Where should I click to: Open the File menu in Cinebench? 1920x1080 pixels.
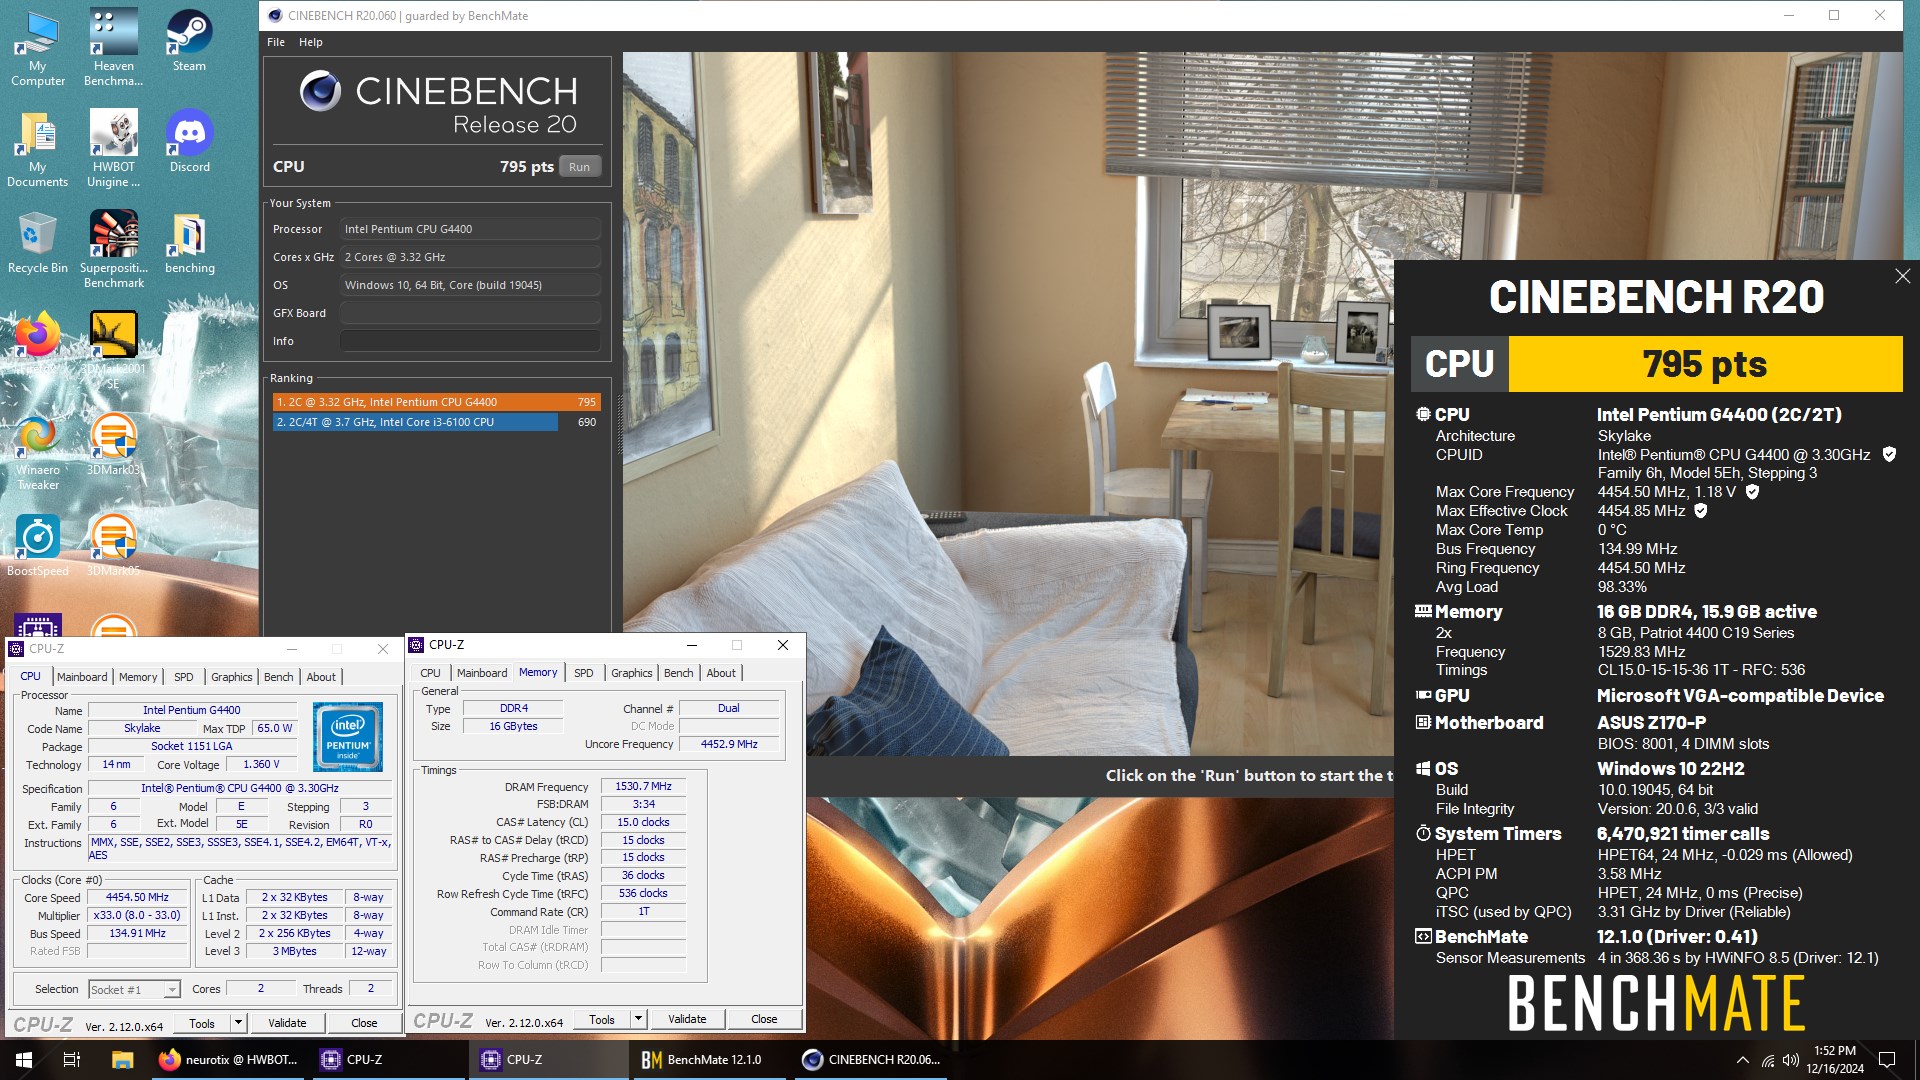[x=276, y=42]
